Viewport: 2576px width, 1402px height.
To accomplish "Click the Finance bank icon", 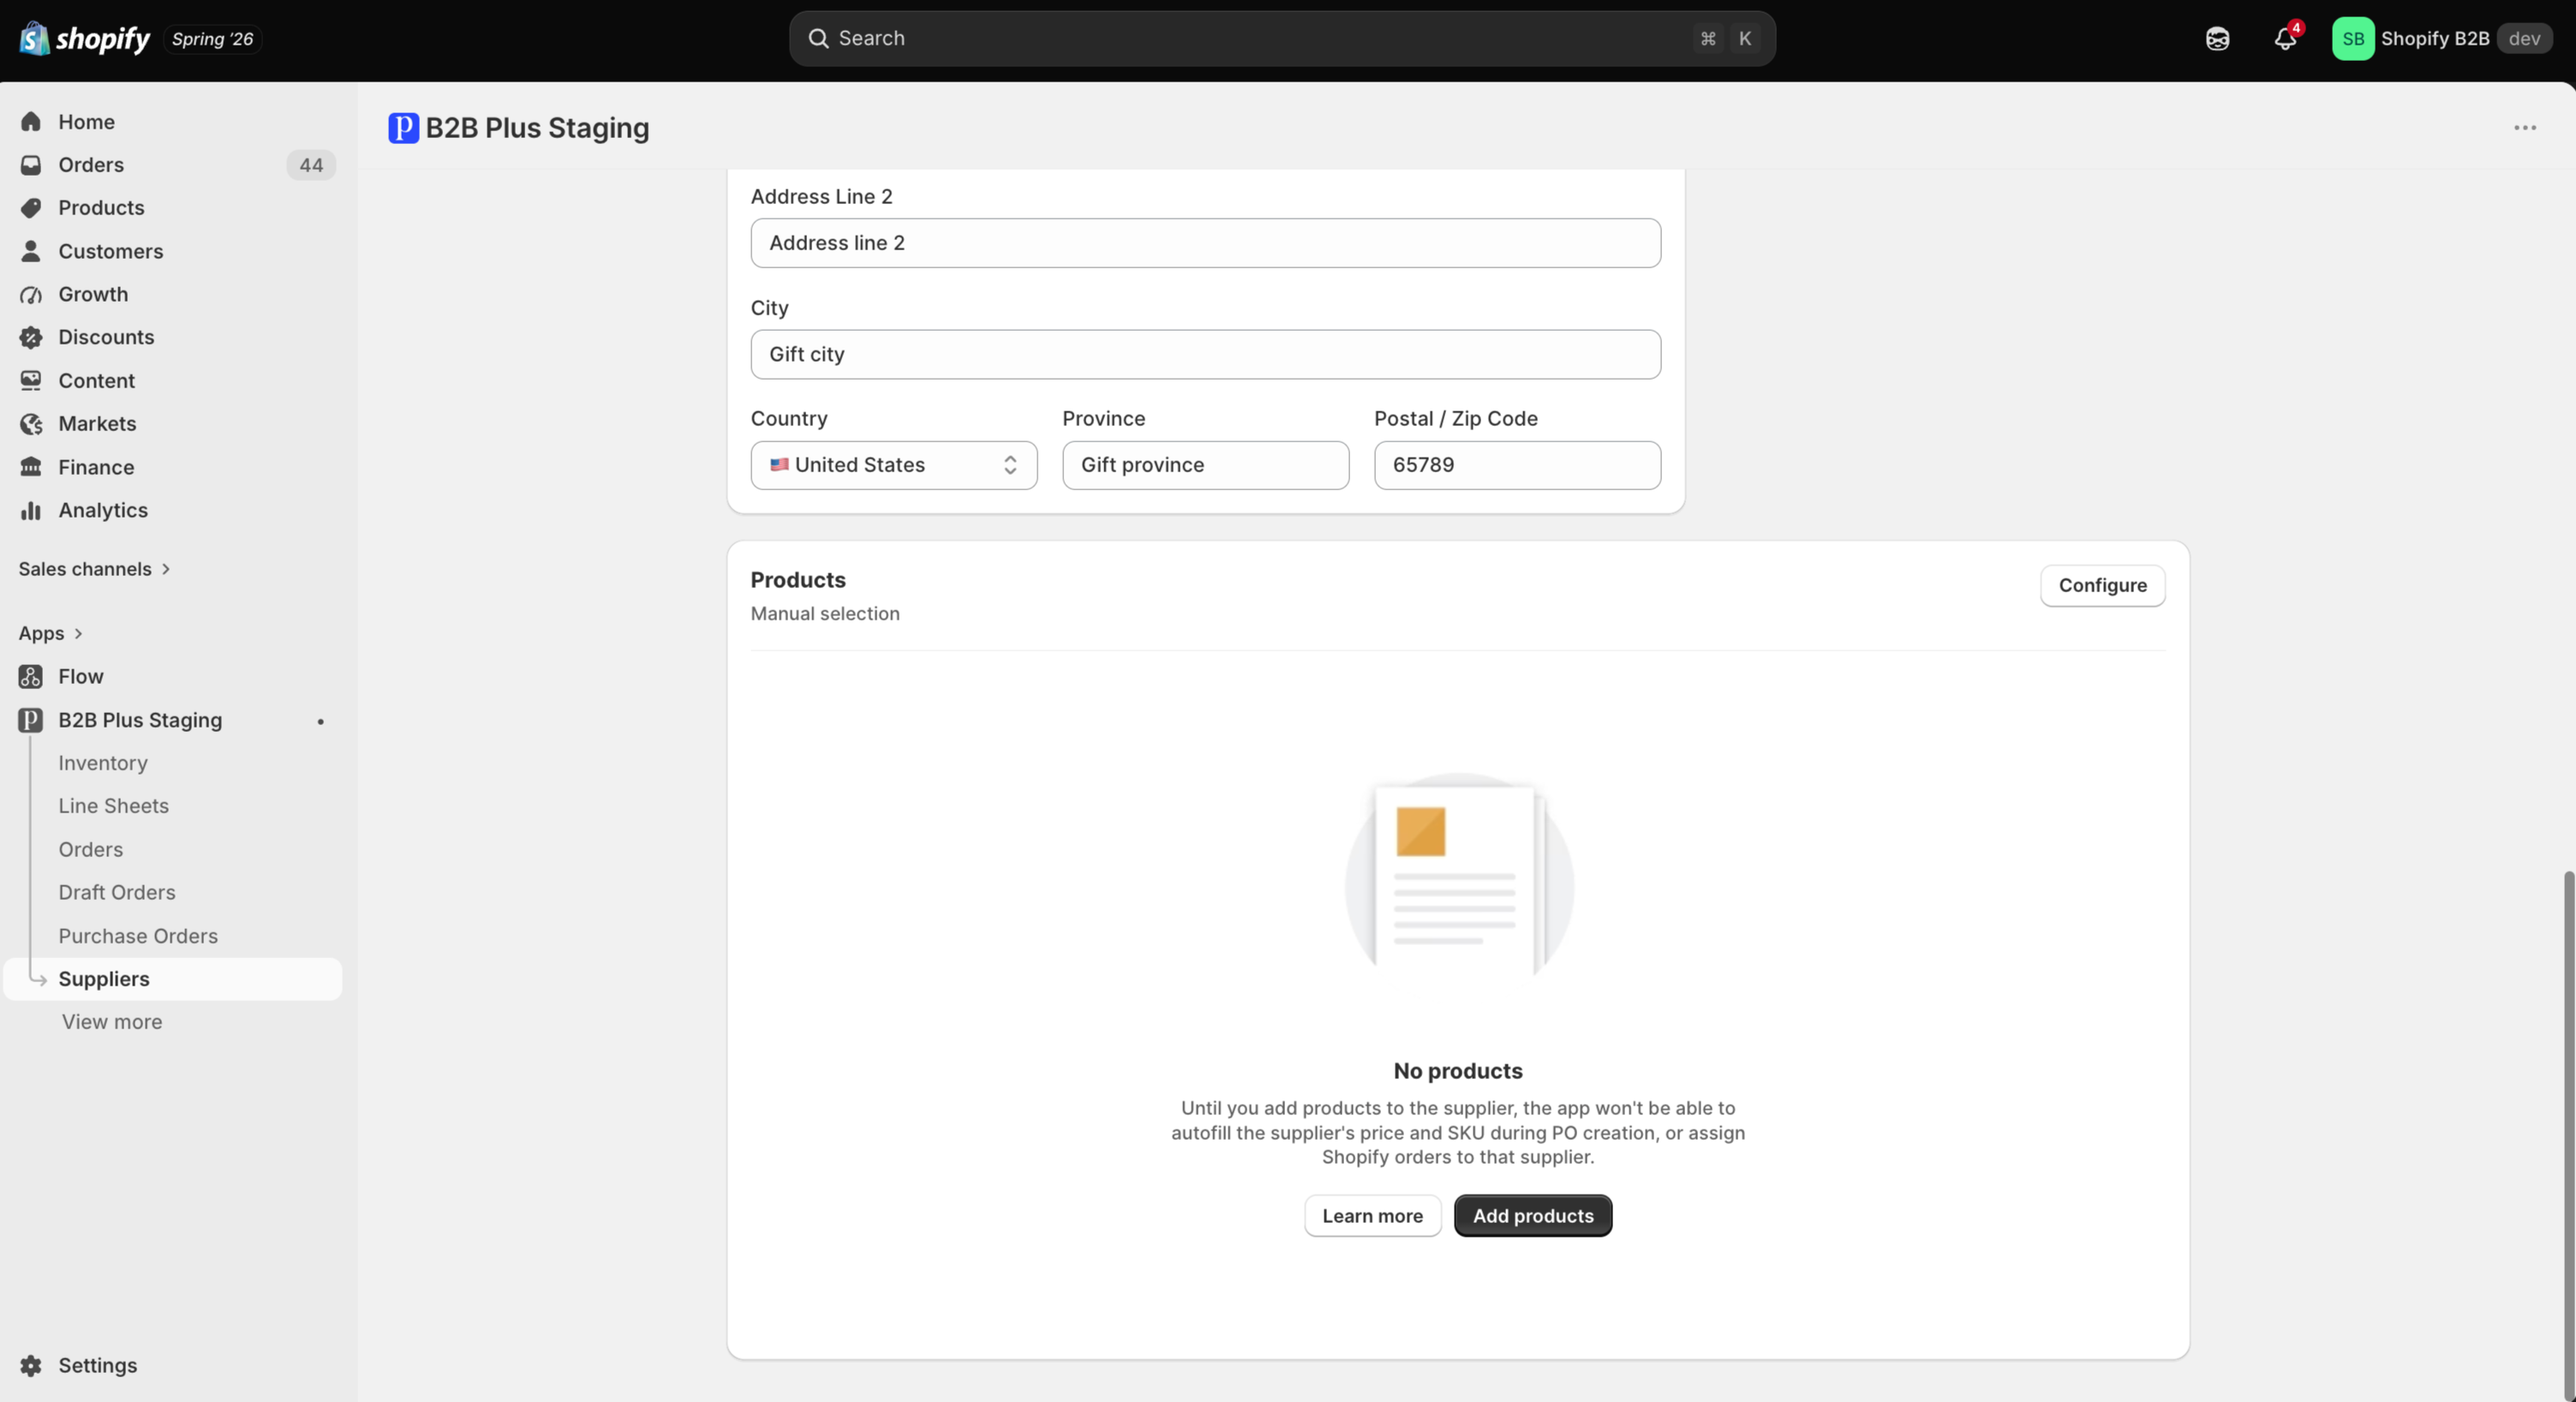I will (31, 467).
